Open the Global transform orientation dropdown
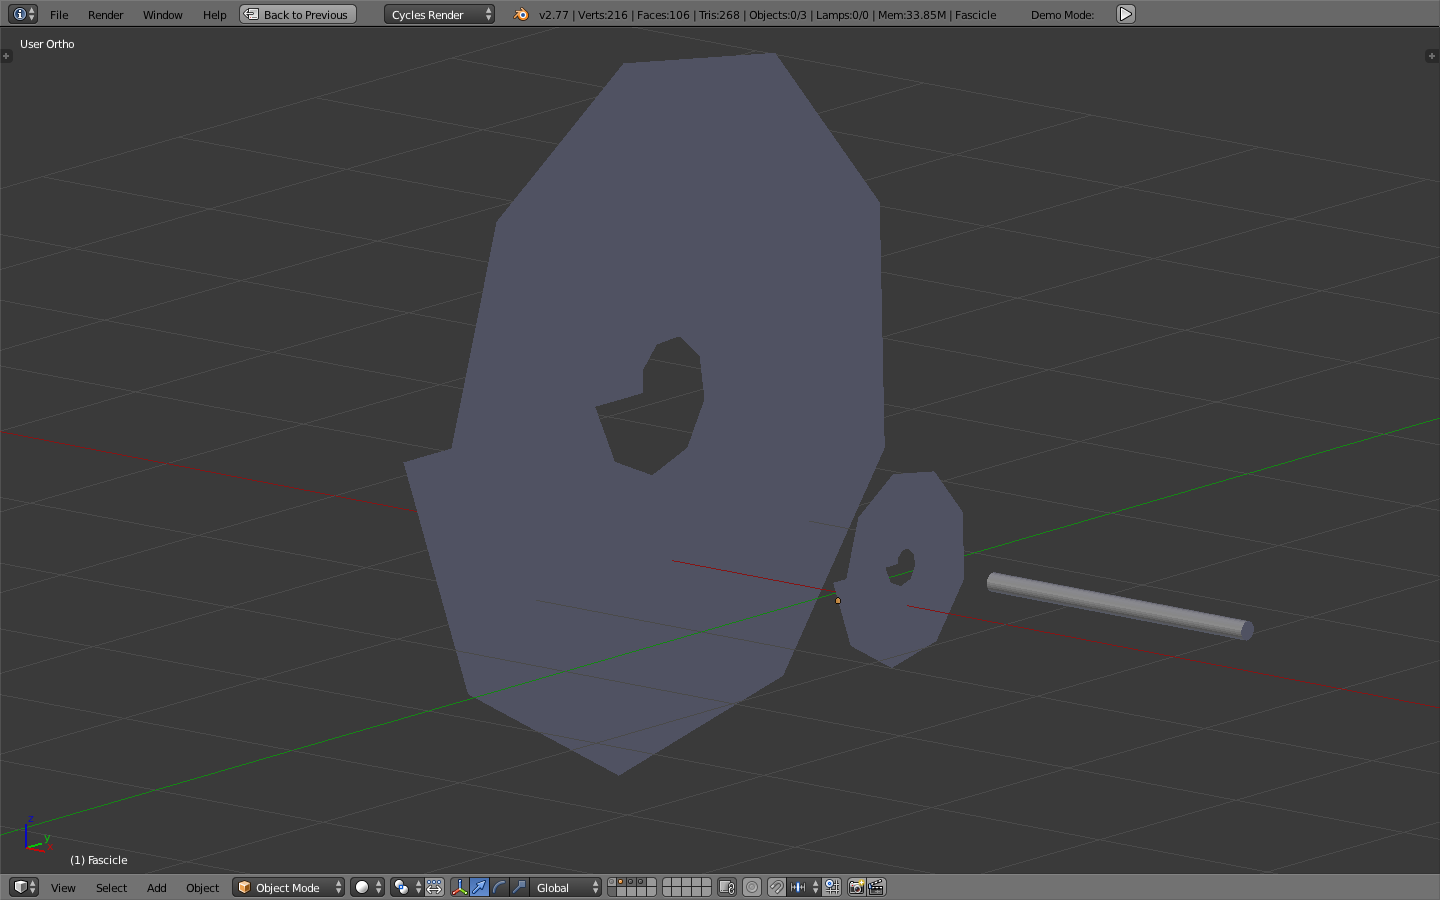Screen dimensions: 1440x900 [566, 887]
